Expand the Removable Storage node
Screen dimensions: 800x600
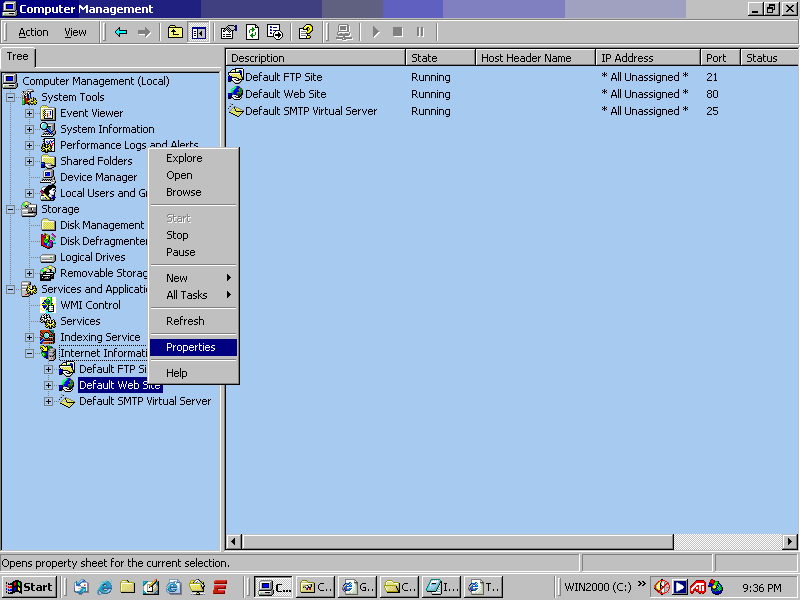point(30,273)
